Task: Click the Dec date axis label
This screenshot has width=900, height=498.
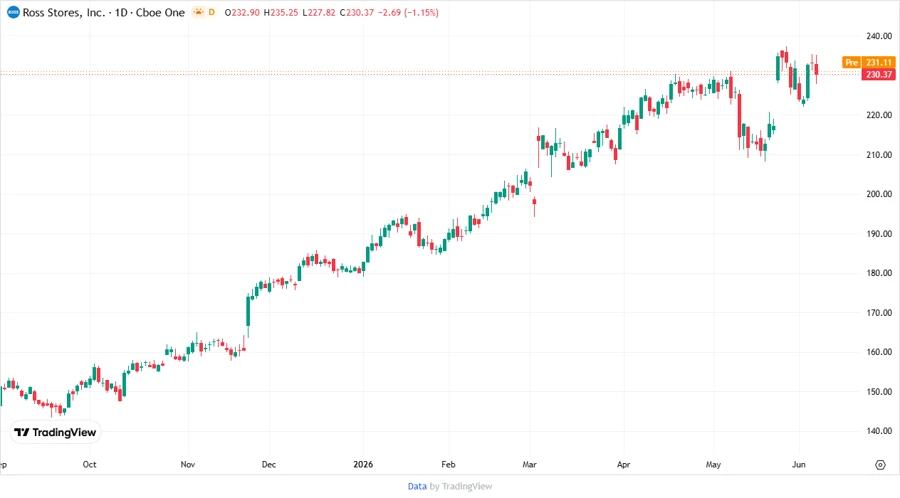Action: 269,464
